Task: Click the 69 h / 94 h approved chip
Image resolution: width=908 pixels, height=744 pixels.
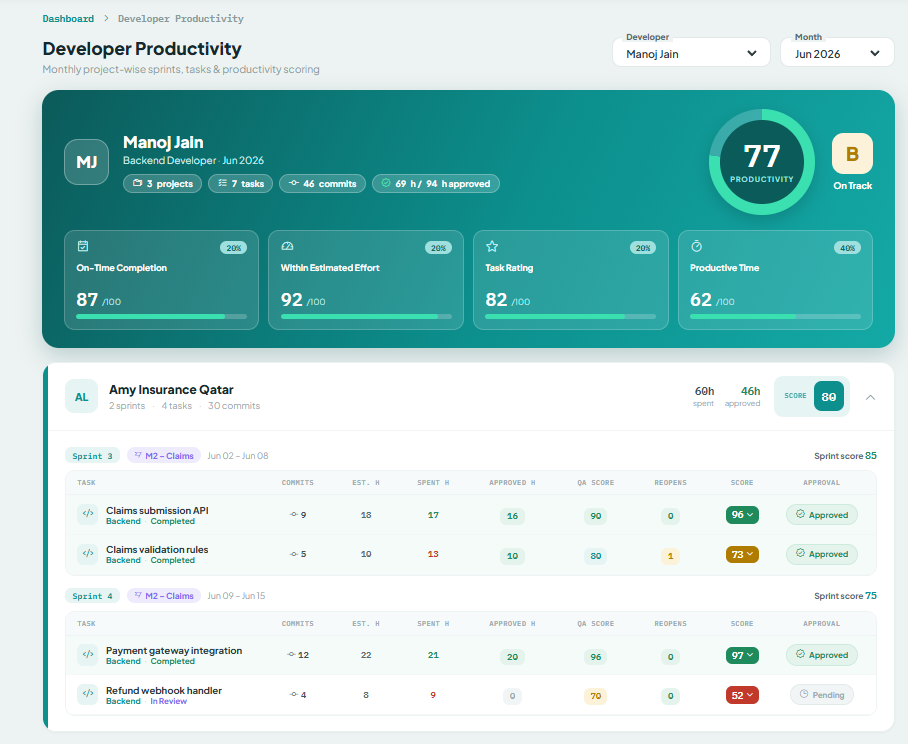Action: click(x=435, y=184)
